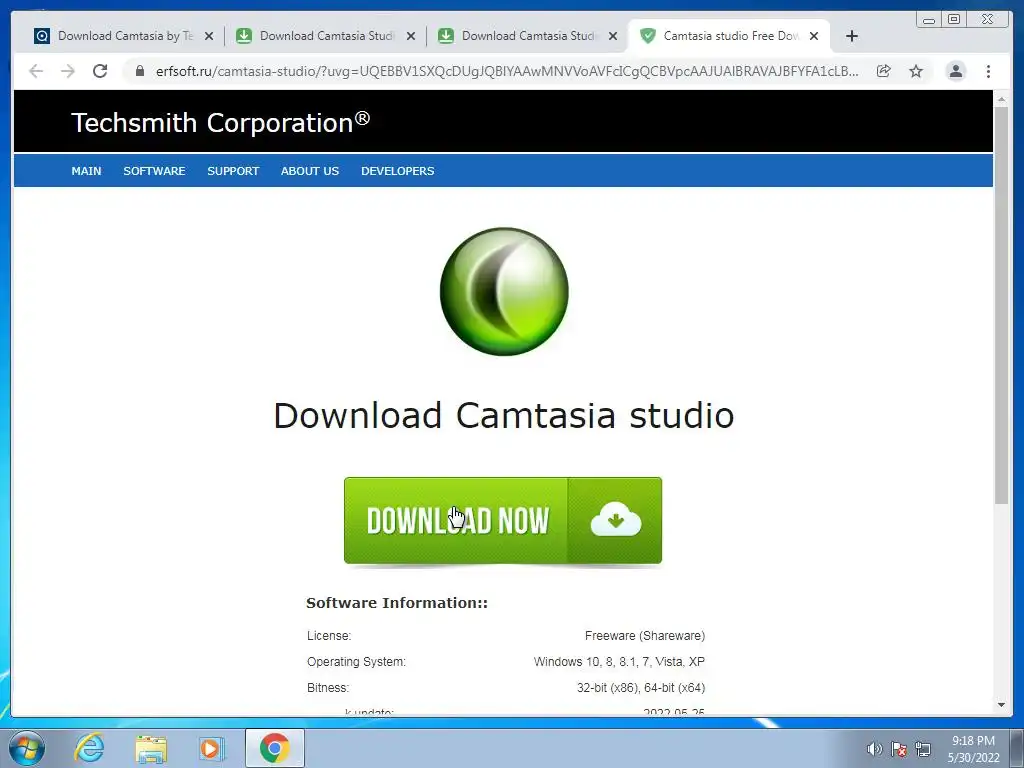Click the License label
The width and height of the screenshot is (1024, 768).
tap(328, 635)
